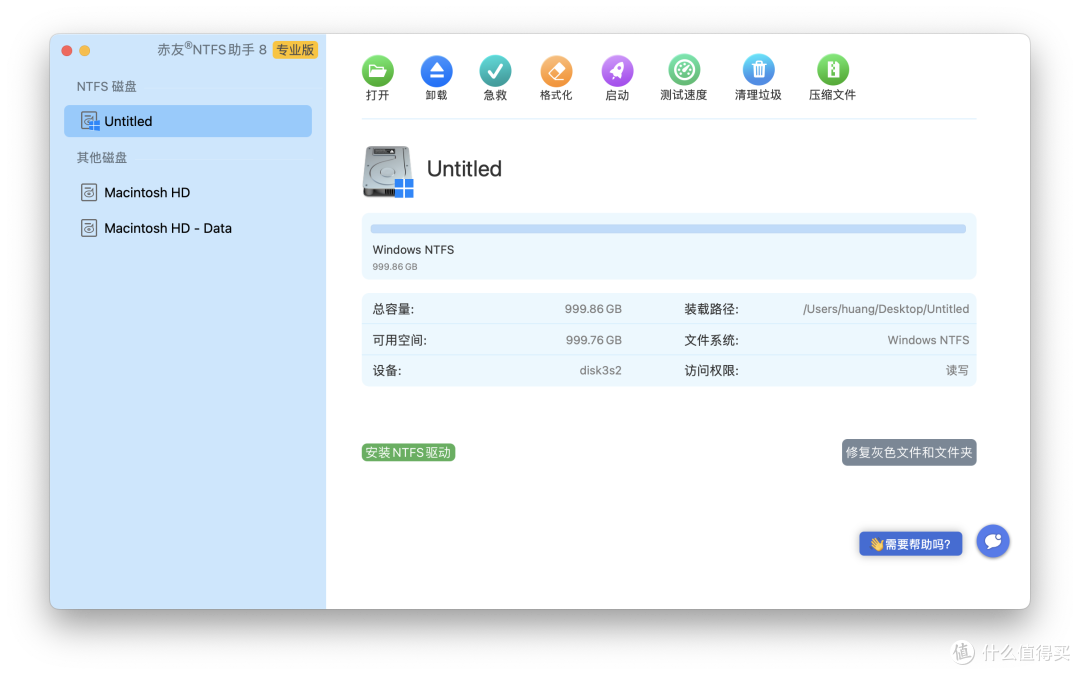1080x675 pixels.
Task: Click the mount path /Users/huang/Desktop/Untitled
Action: (886, 309)
